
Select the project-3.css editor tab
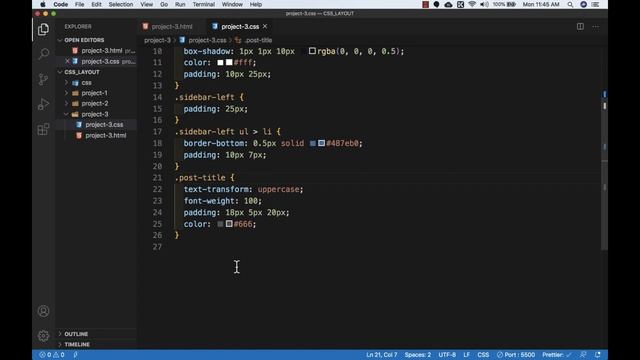[240, 27]
